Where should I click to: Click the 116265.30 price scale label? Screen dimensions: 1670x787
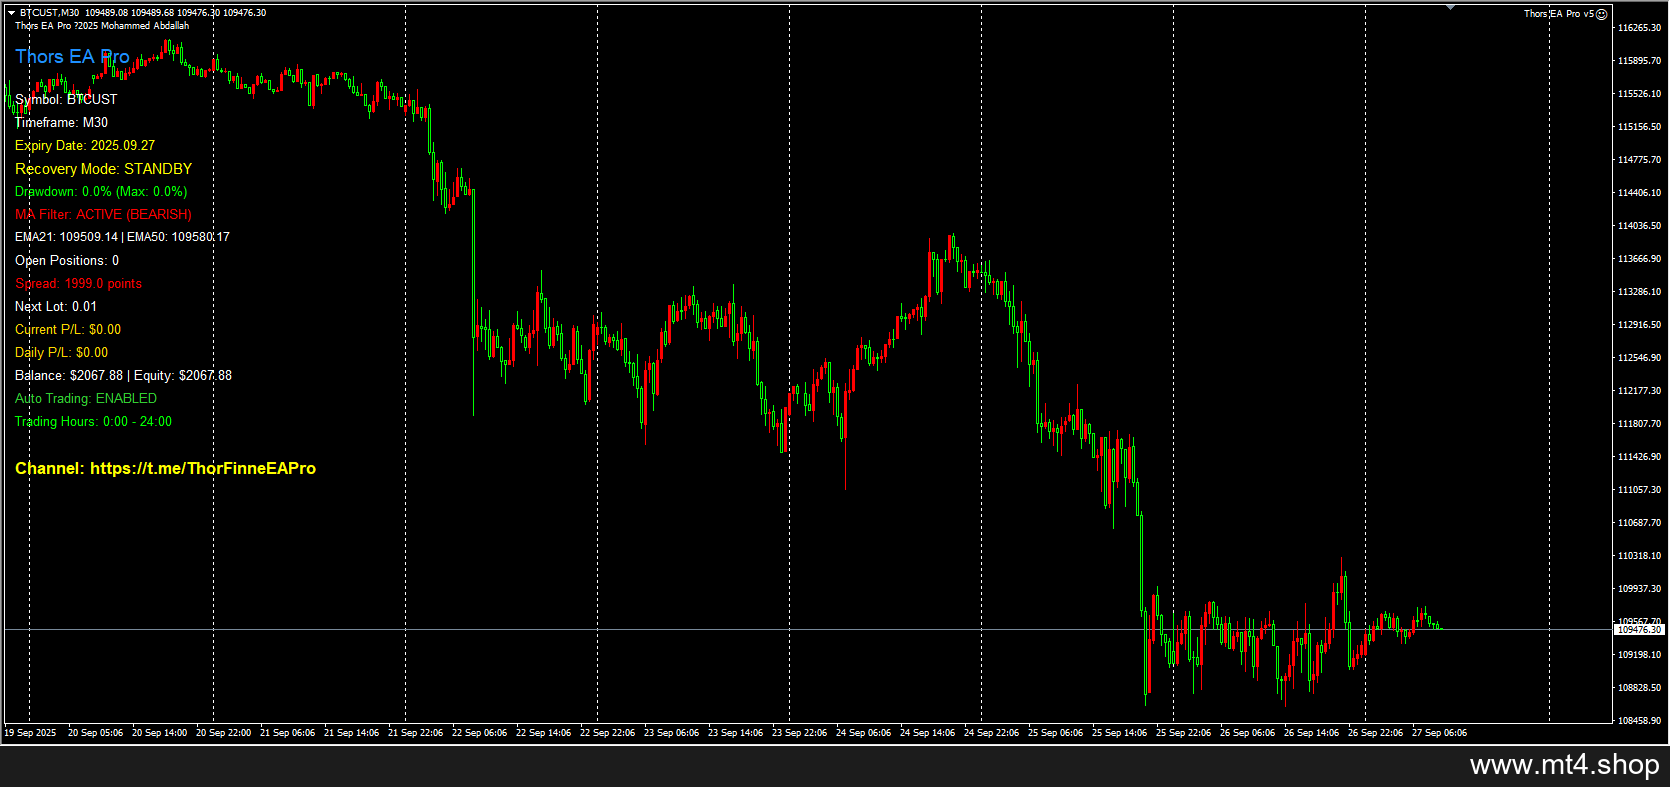pyautogui.click(x=1639, y=28)
